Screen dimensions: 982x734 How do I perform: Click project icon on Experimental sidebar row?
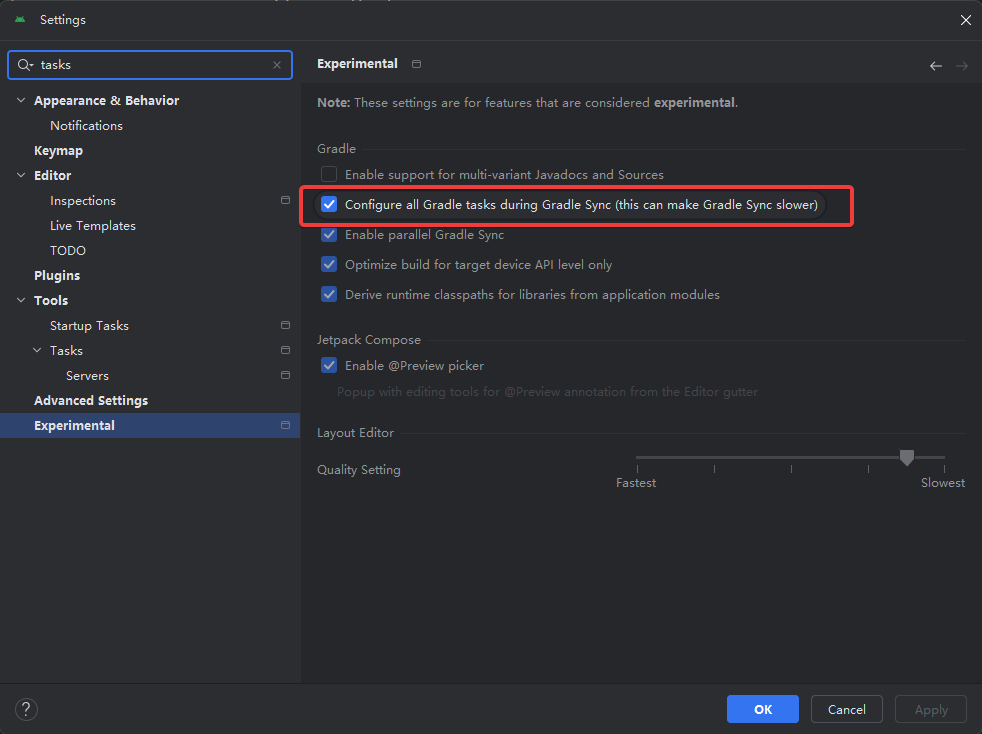click(286, 425)
